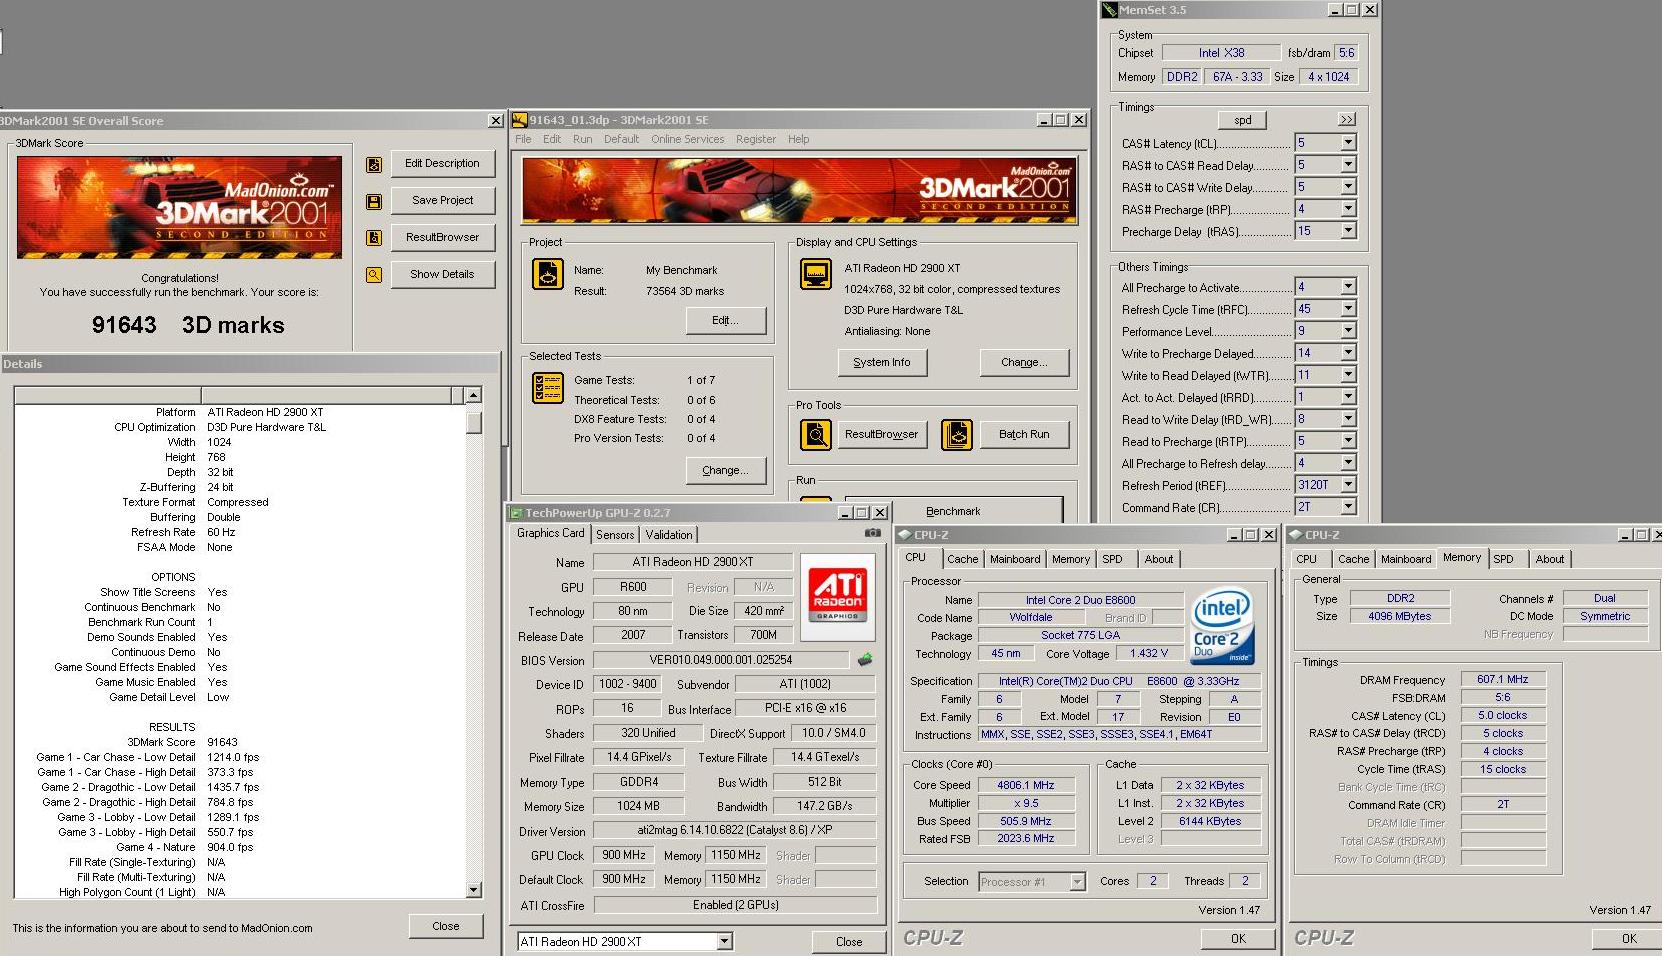Click the Batch Run button
Image resolution: width=1662 pixels, height=956 pixels.
1024,435
